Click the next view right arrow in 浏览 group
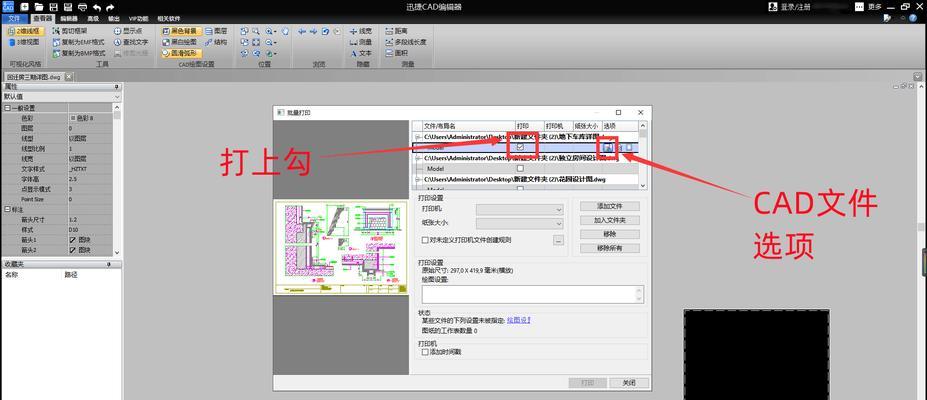The height and width of the screenshot is (400, 927). [313, 31]
